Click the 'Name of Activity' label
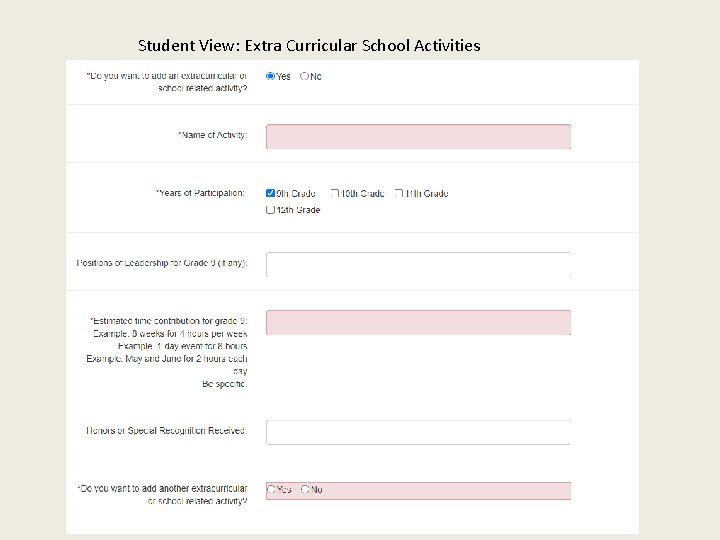Viewport: 720px width, 540px height. [x=212, y=135]
